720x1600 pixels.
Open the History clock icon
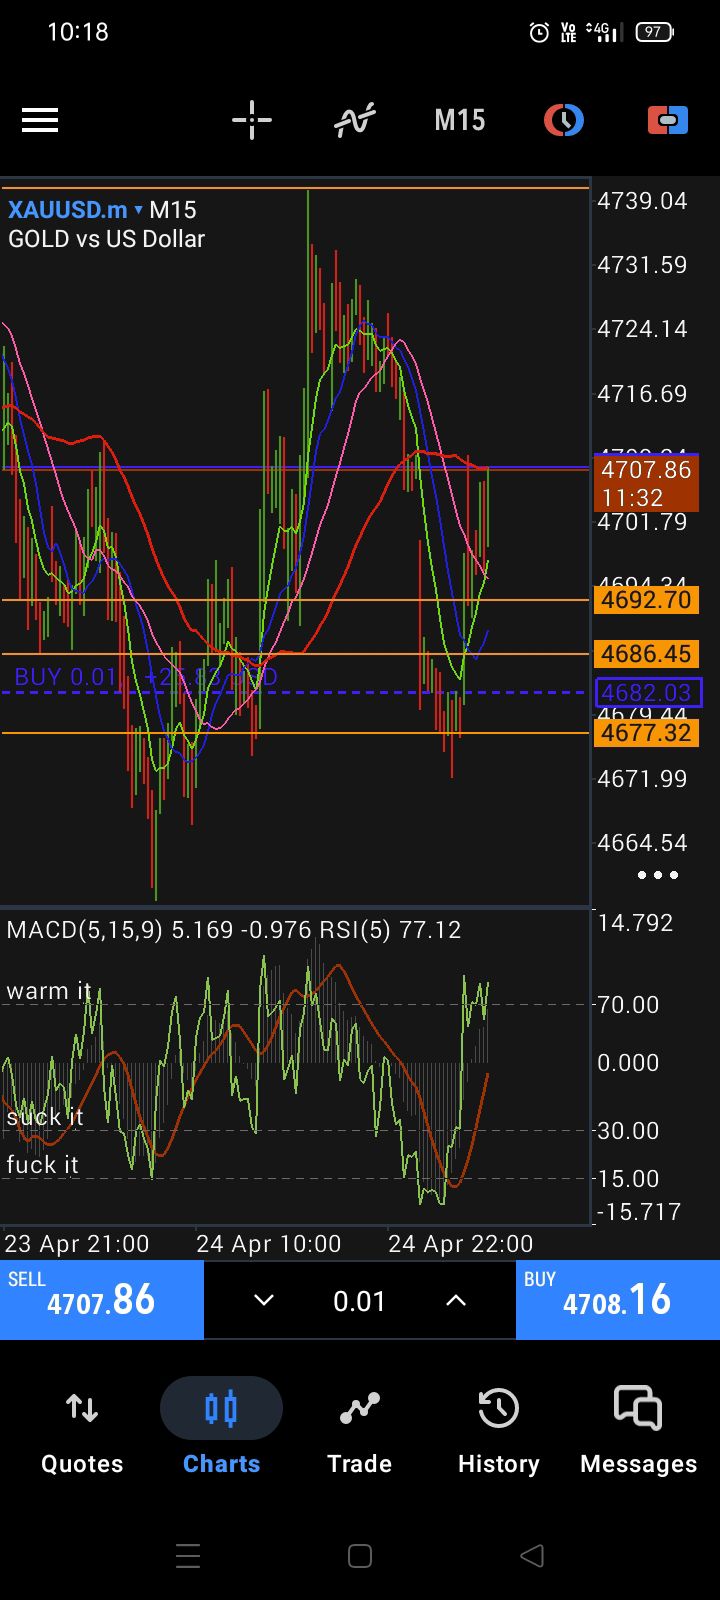pos(498,1408)
